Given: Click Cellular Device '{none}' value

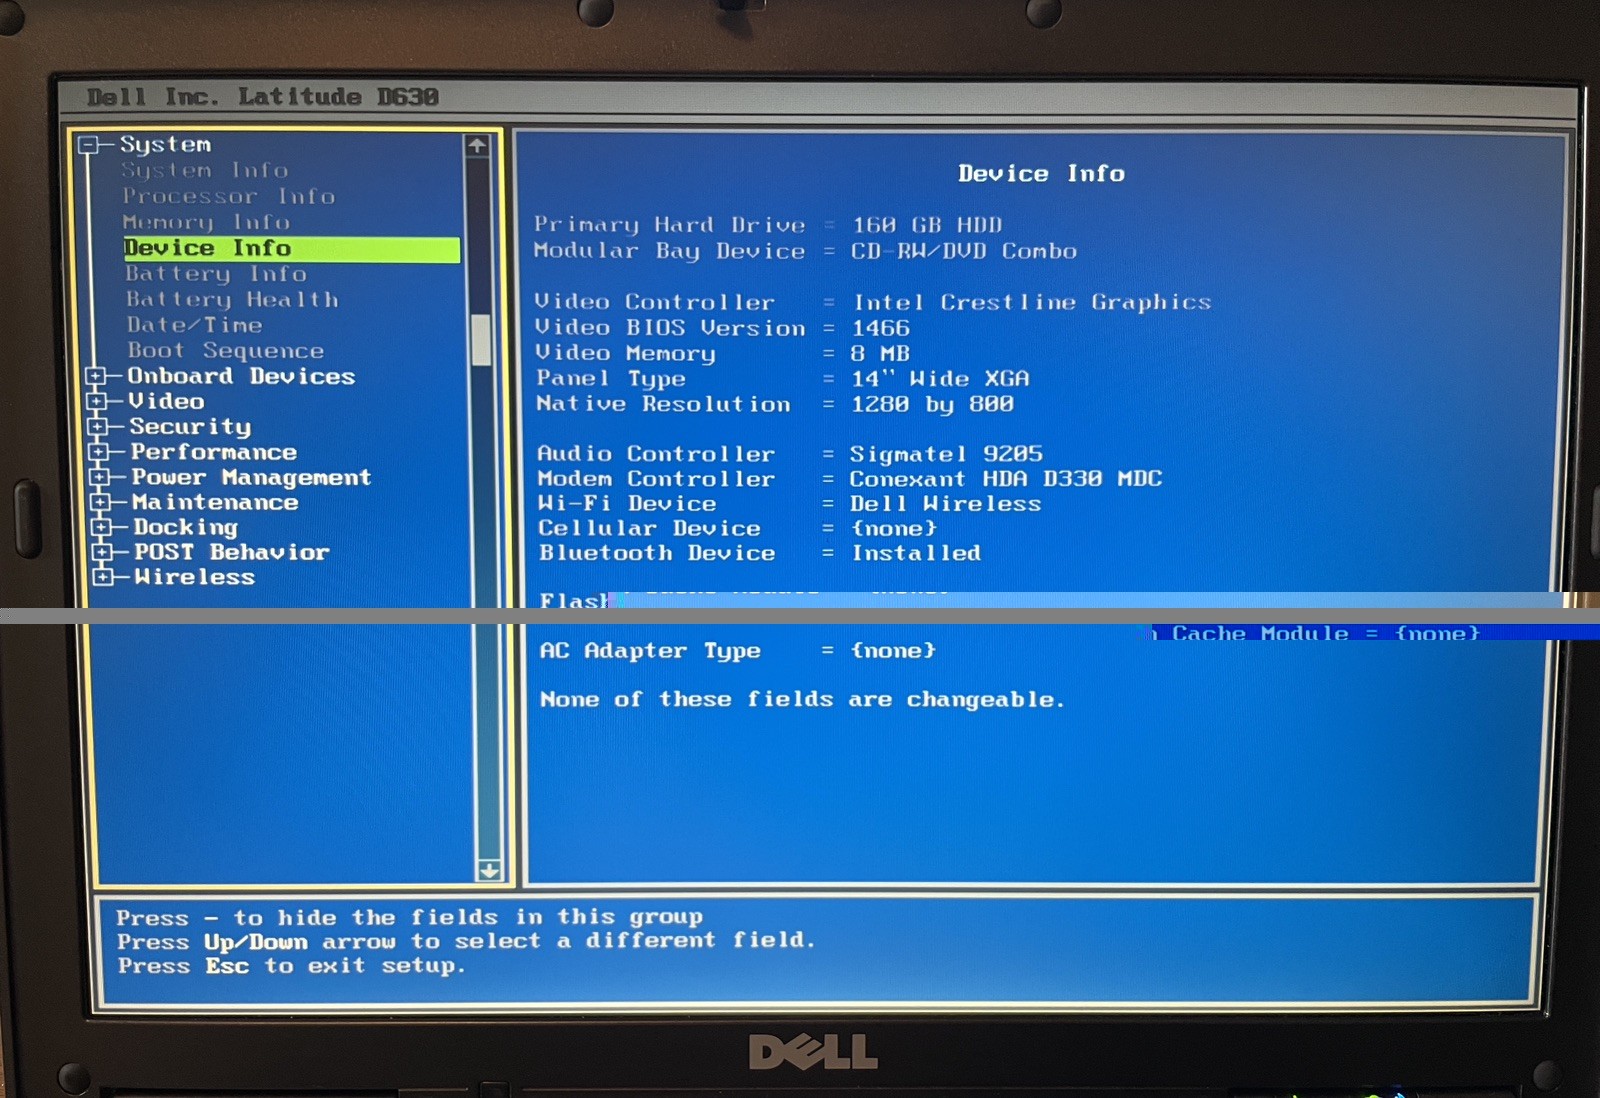Looking at the screenshot, I should coord(894,528).
